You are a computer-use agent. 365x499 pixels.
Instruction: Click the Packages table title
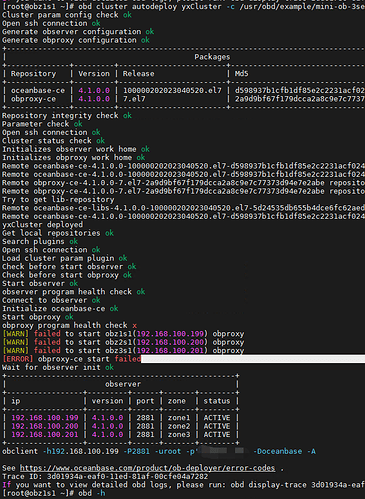pos(212,57)
